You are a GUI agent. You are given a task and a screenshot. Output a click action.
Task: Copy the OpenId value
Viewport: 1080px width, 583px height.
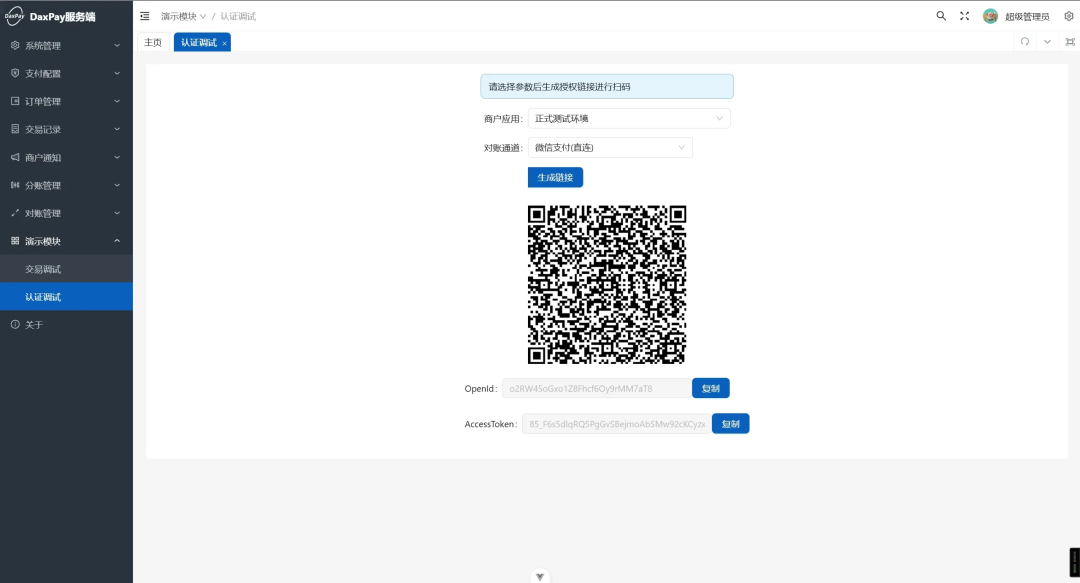pos(711,388)
